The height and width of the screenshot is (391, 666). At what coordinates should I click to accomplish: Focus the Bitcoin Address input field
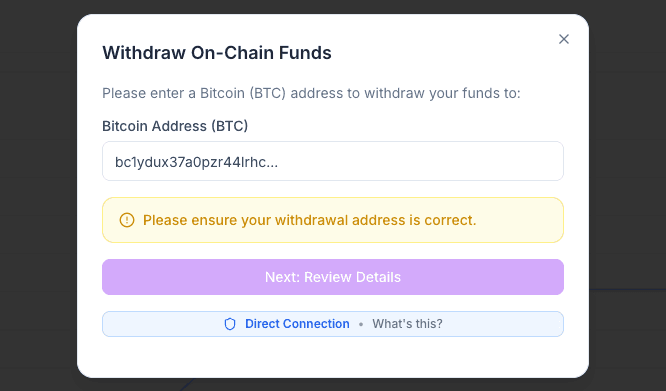click(x=333, y=161)
